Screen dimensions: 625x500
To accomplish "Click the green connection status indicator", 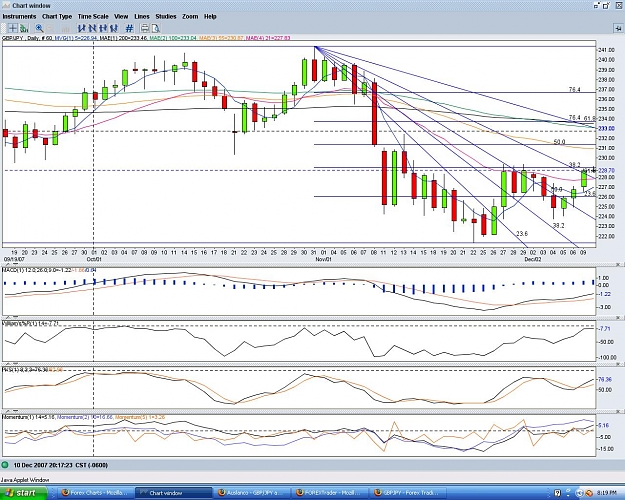I will tap(5, 465).
